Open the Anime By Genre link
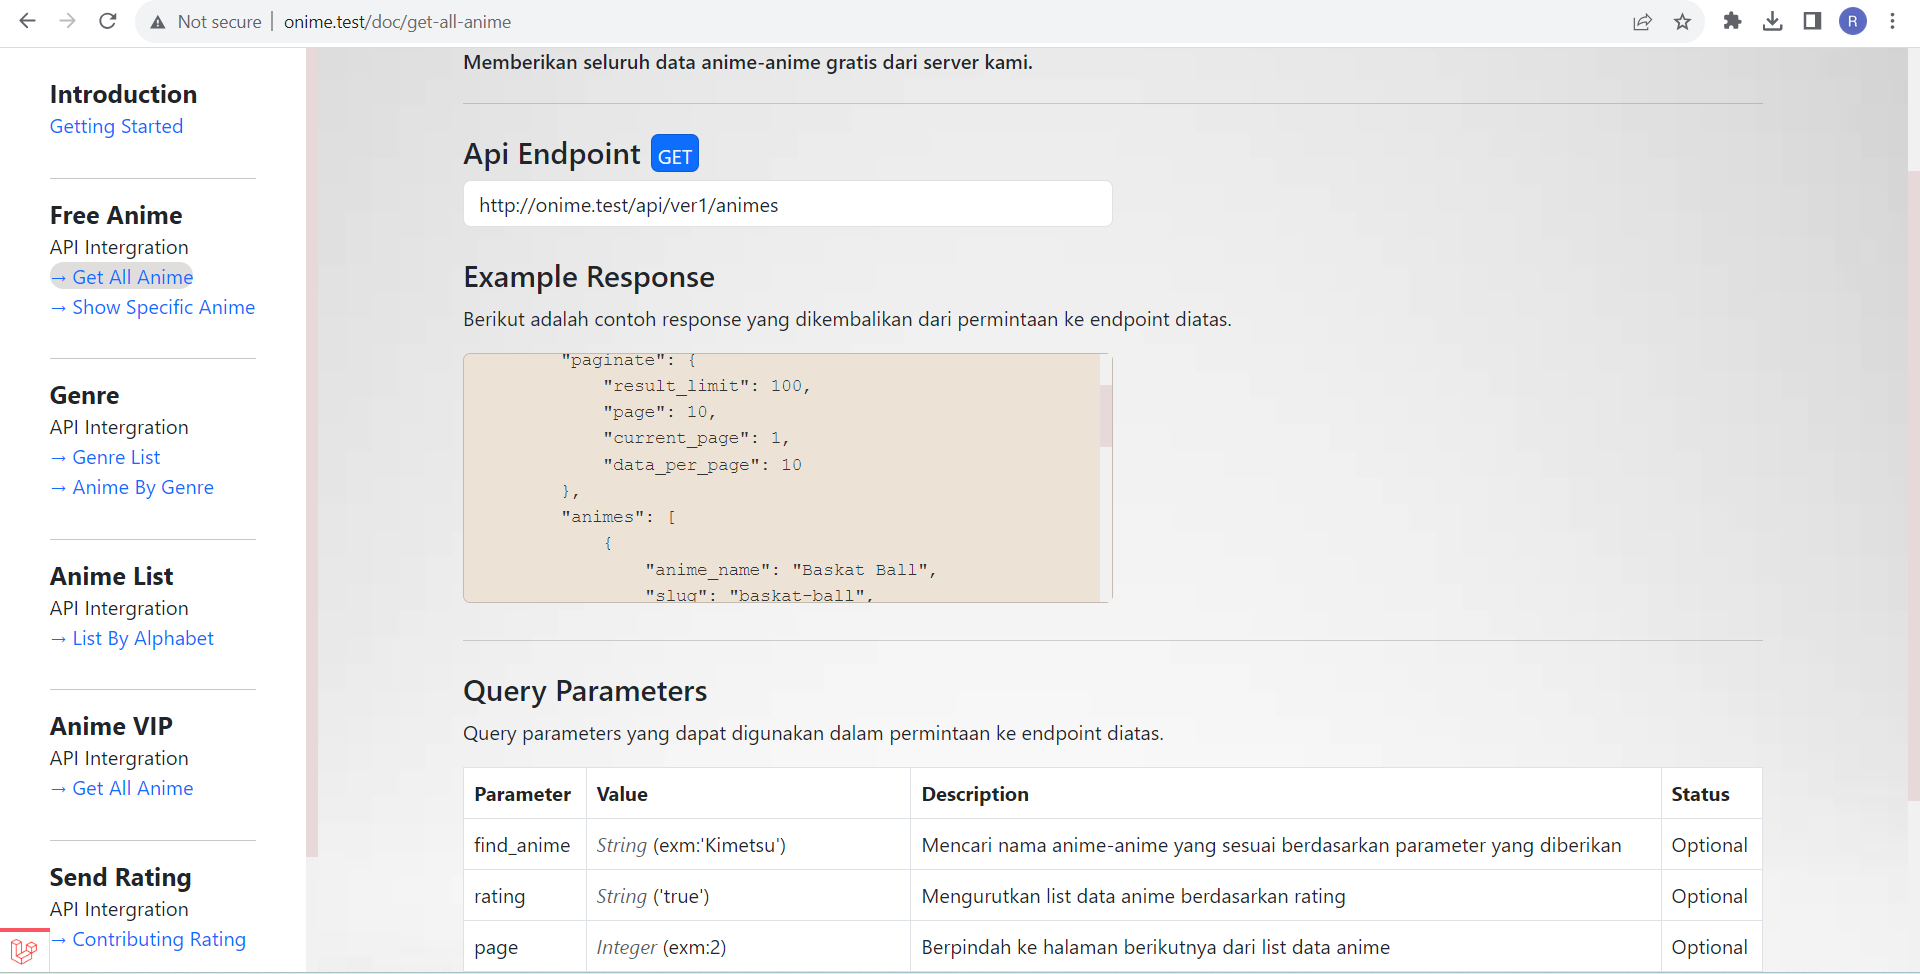Image resolution: width=1920 pixels, height=974 pixels. pyautogui.click(x=132, y=487)
